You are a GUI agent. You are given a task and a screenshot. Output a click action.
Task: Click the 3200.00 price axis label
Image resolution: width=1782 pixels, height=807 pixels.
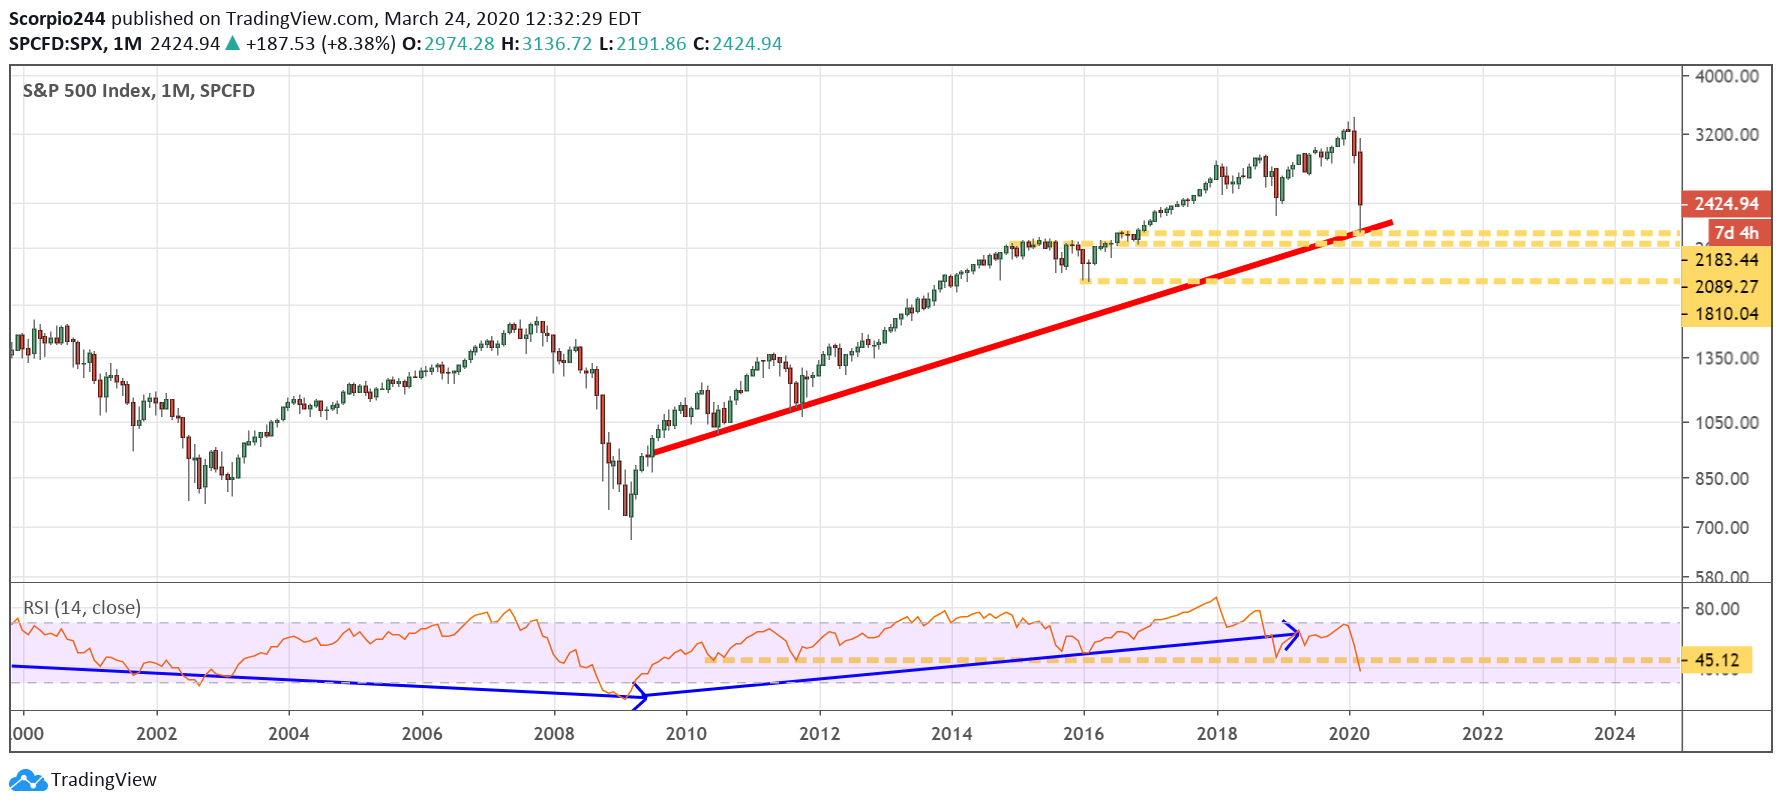click(x=1727, y=135)
